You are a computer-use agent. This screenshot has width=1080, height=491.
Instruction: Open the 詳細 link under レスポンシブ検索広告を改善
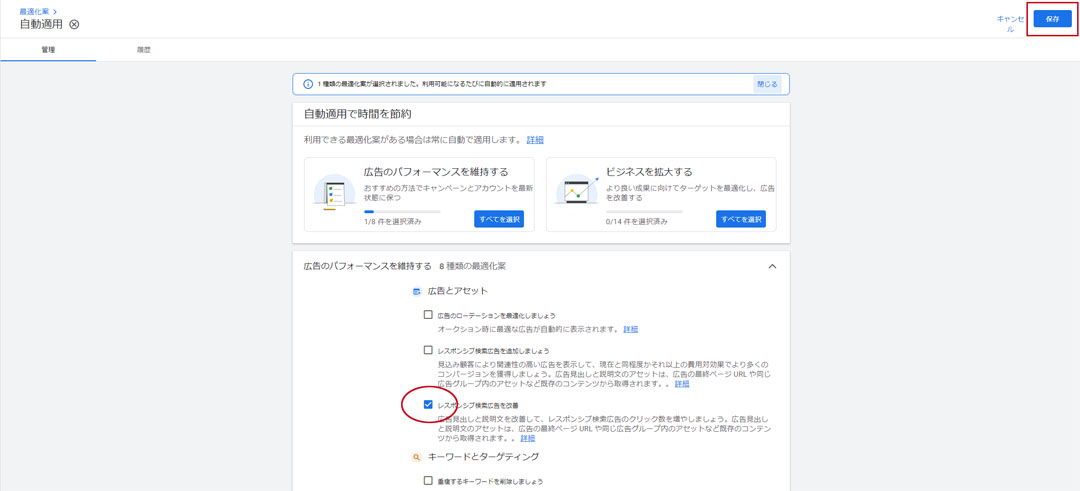click(x=528, y=438)
